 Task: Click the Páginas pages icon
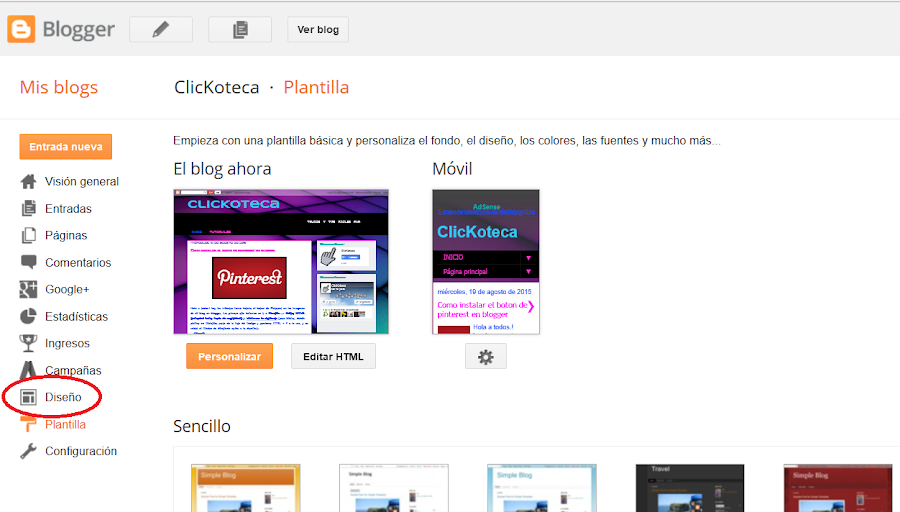coord(28,235)
